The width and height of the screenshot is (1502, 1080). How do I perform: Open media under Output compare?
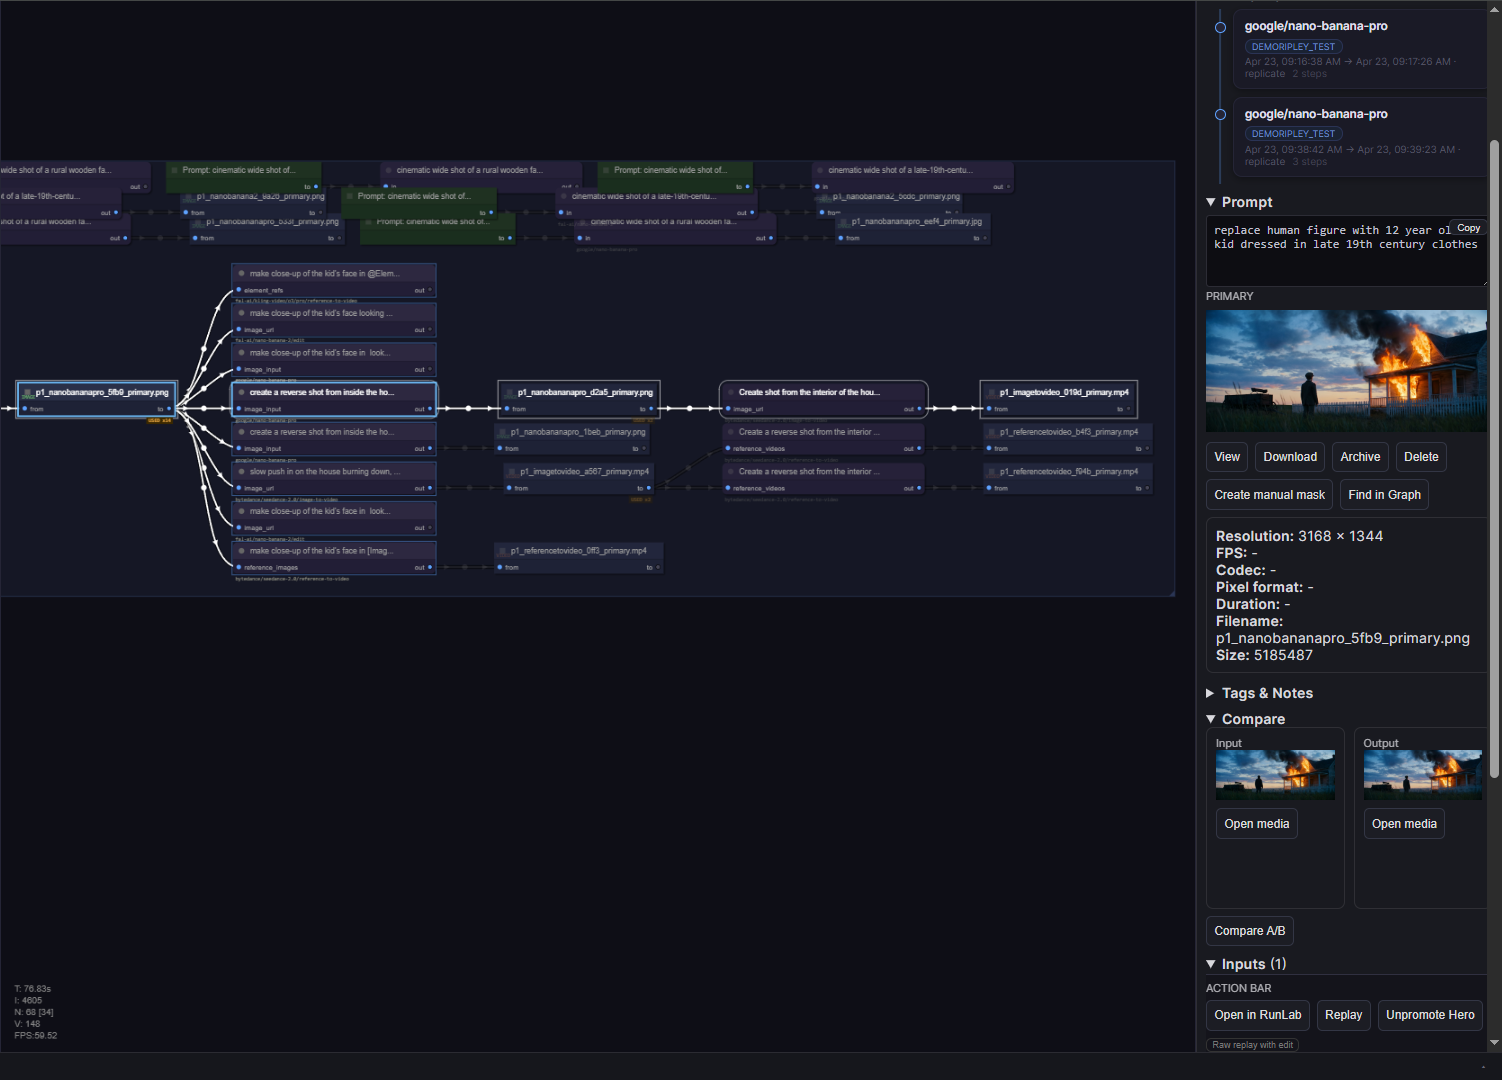(x=1404, y=824)
